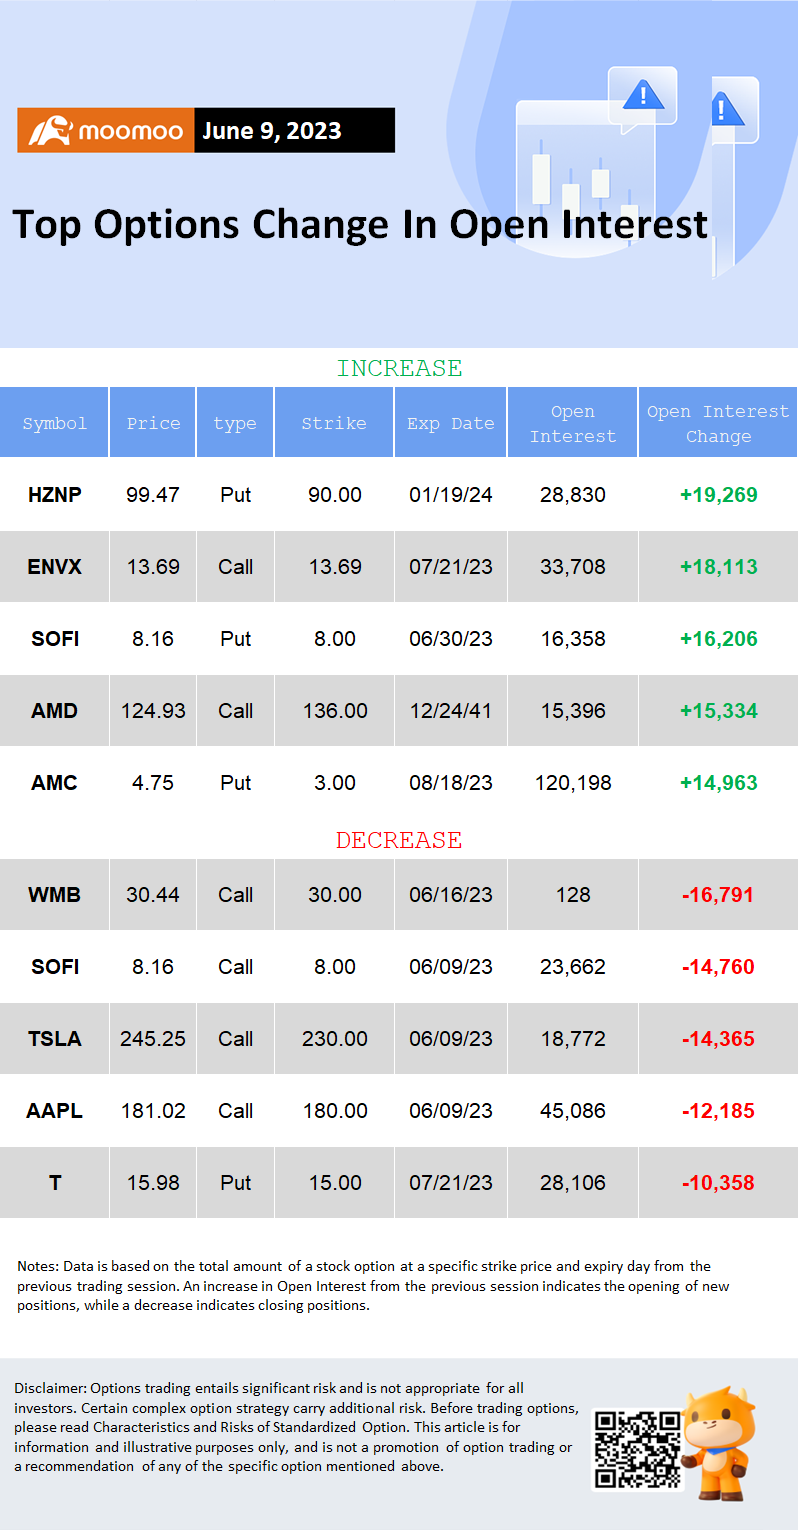Image resolution: width=798 pixels, height=1530 pixels.
Task: Click the -10,358 open interest change
Action: (718, 1183)
